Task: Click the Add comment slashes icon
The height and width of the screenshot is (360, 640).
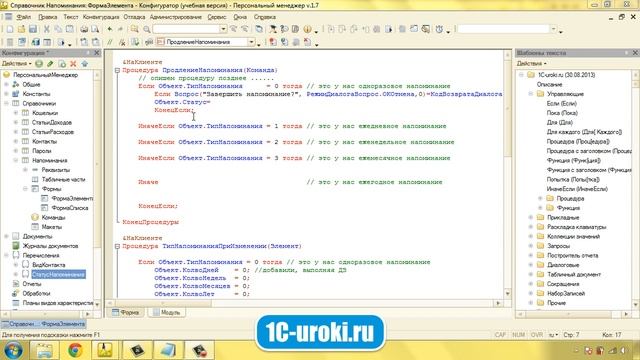Action: [x=109, y=42]
